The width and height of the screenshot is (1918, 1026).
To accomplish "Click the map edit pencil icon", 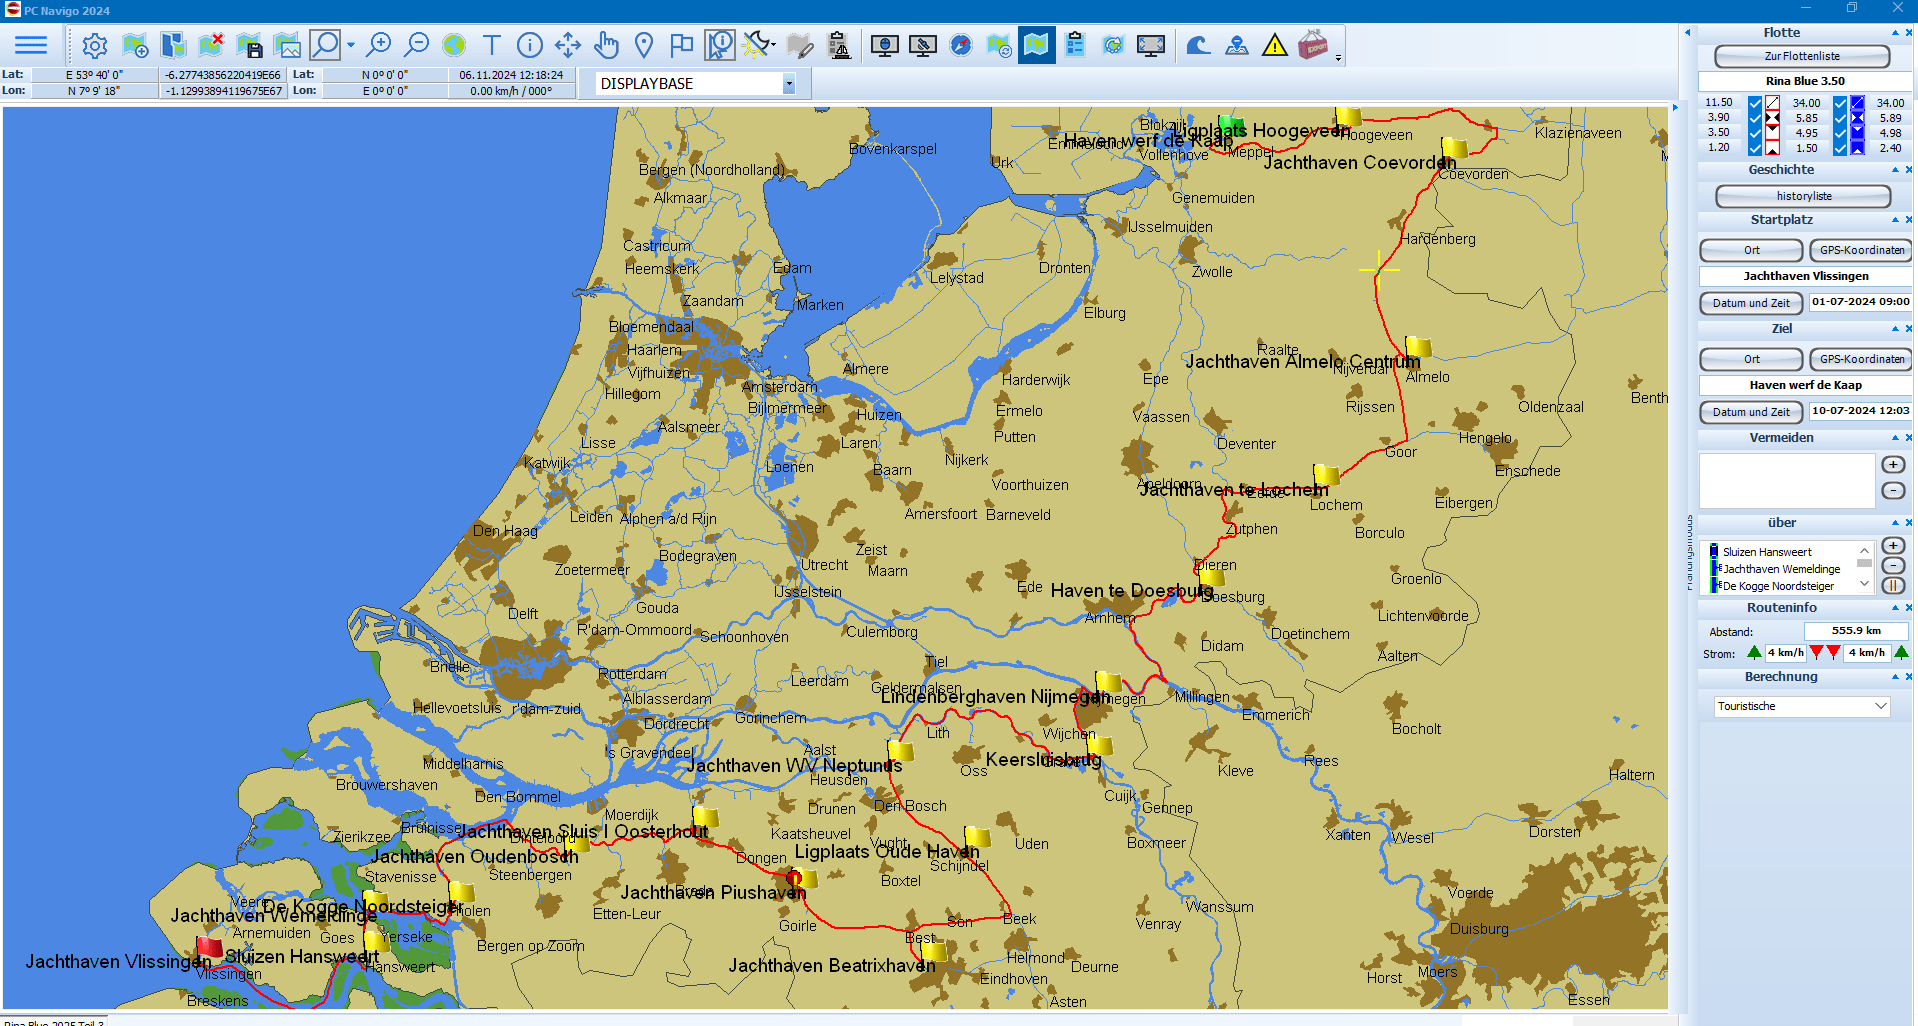I will coord(800,45).
